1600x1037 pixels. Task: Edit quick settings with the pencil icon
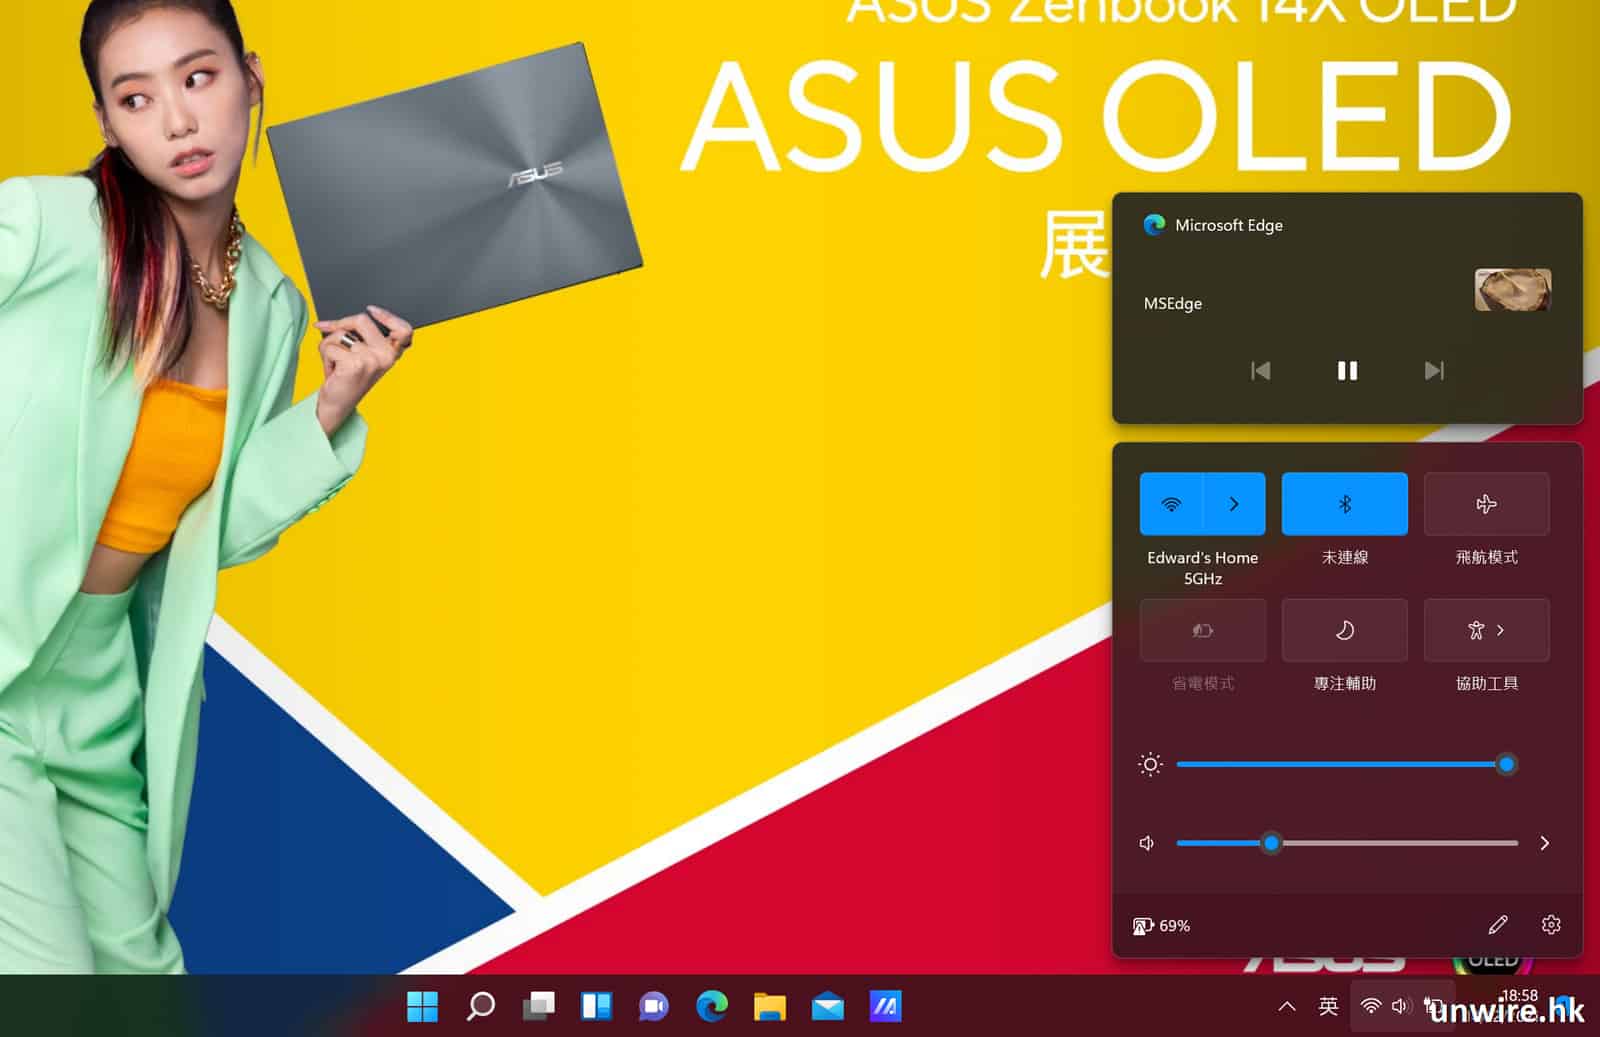pos(1497,925)
